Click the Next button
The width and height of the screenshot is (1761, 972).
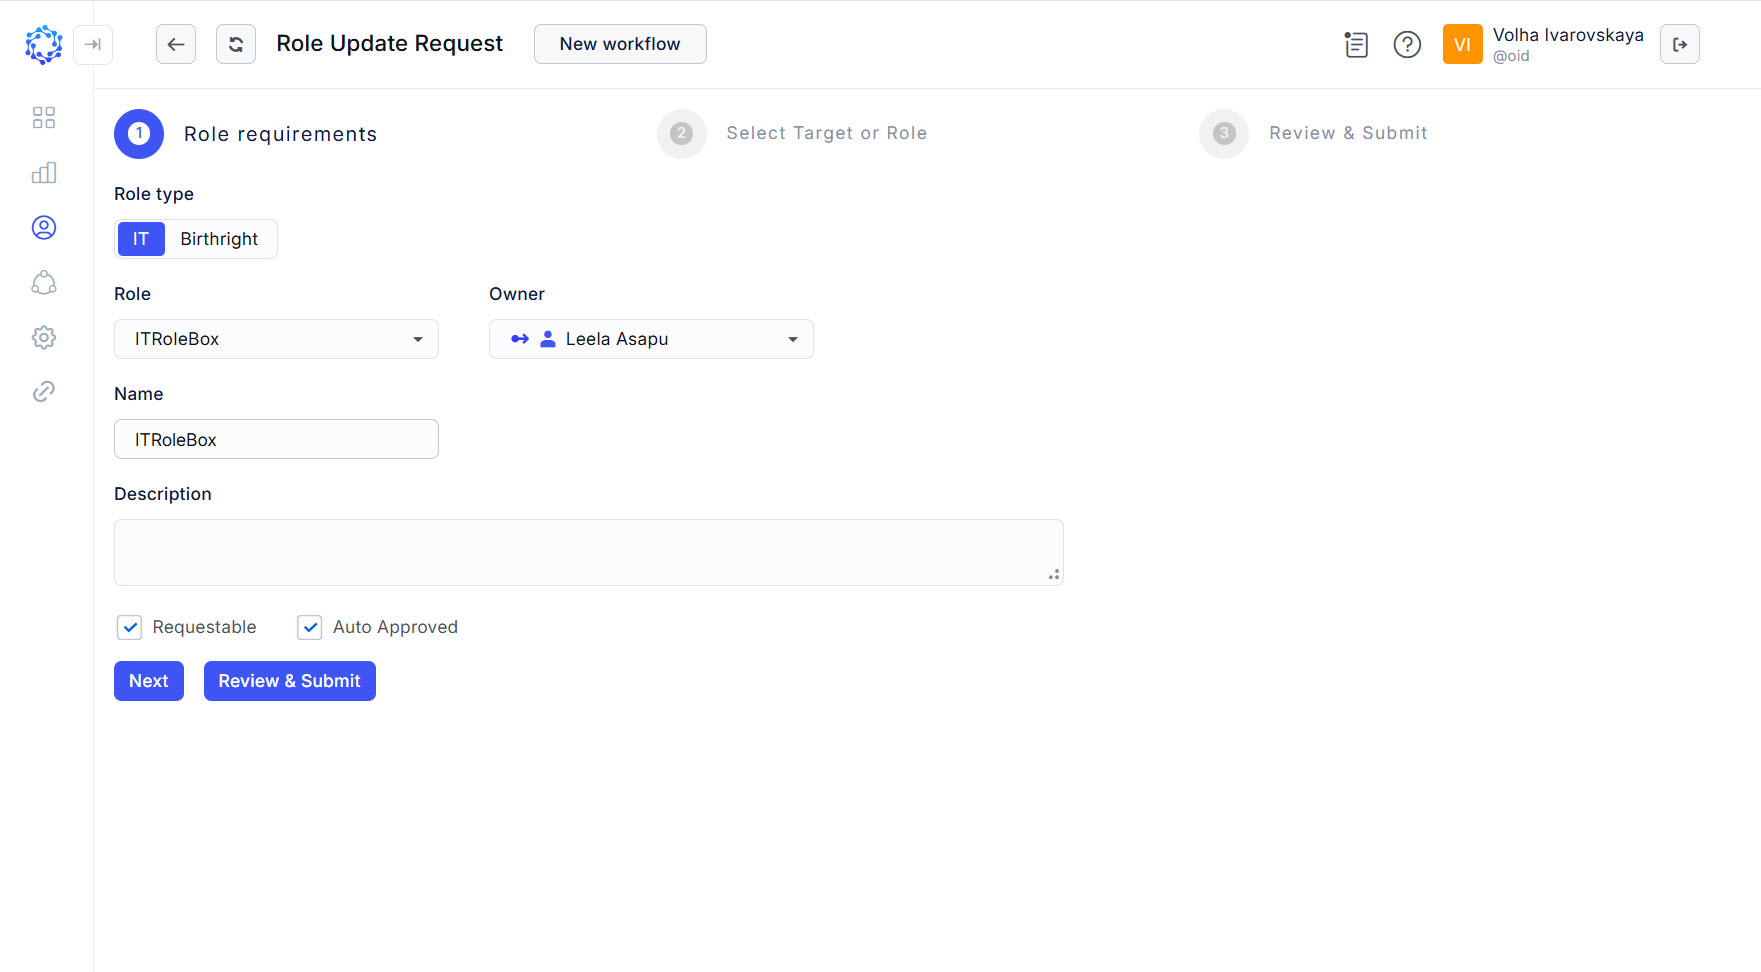click(148, 681)
